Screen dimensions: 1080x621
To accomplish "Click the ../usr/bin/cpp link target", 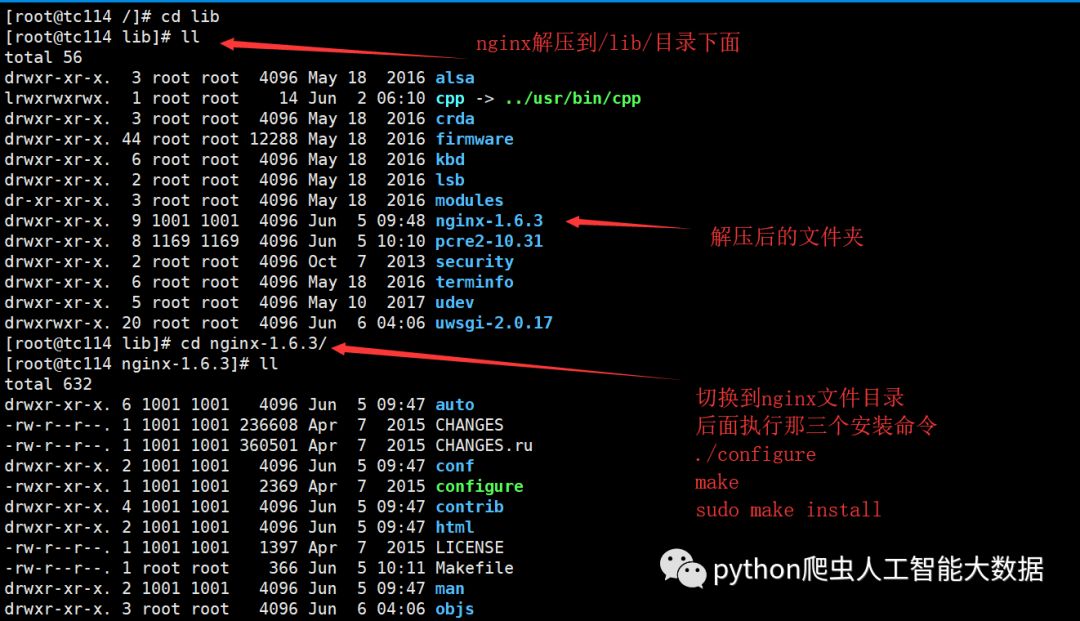I will click(572, 98).
